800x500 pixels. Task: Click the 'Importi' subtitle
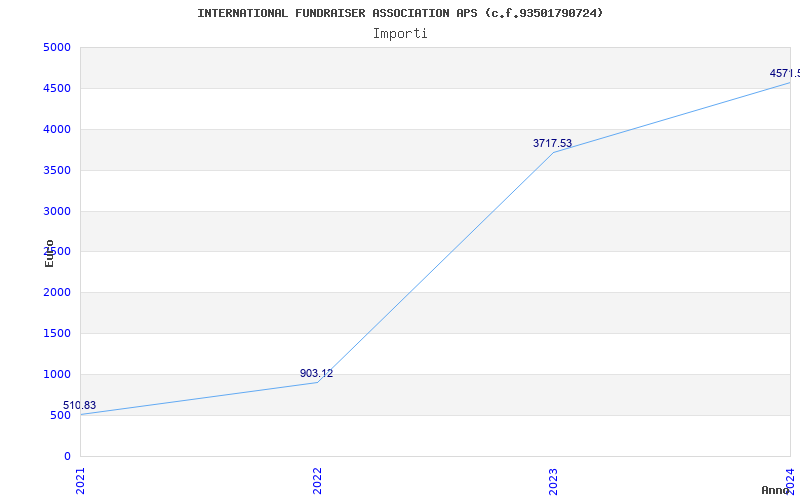(400, 34)
